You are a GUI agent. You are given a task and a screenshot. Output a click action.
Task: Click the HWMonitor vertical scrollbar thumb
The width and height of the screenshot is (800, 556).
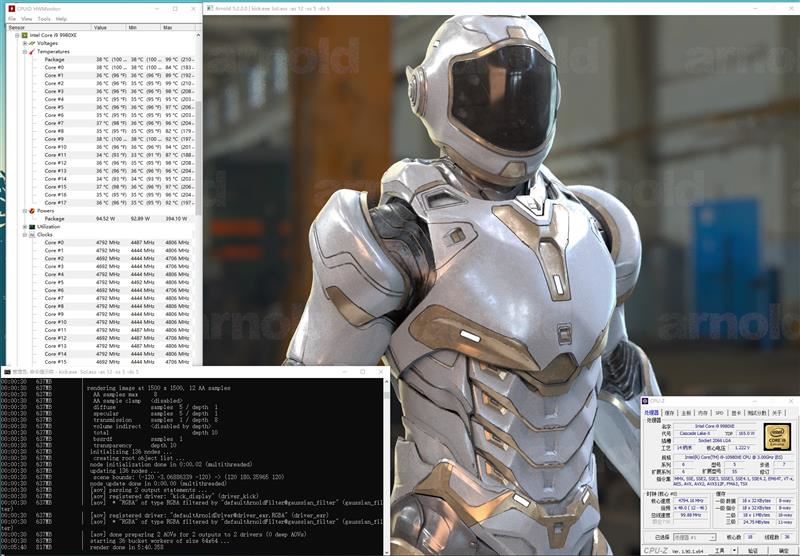[198, 158]
